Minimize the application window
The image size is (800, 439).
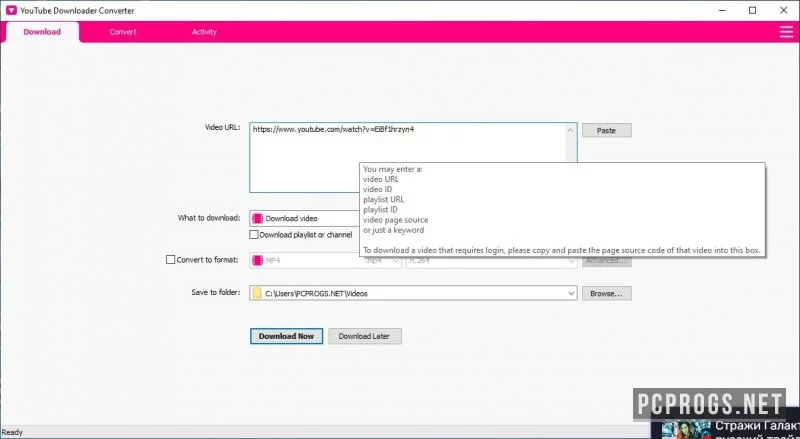click(x=722, y=10)
